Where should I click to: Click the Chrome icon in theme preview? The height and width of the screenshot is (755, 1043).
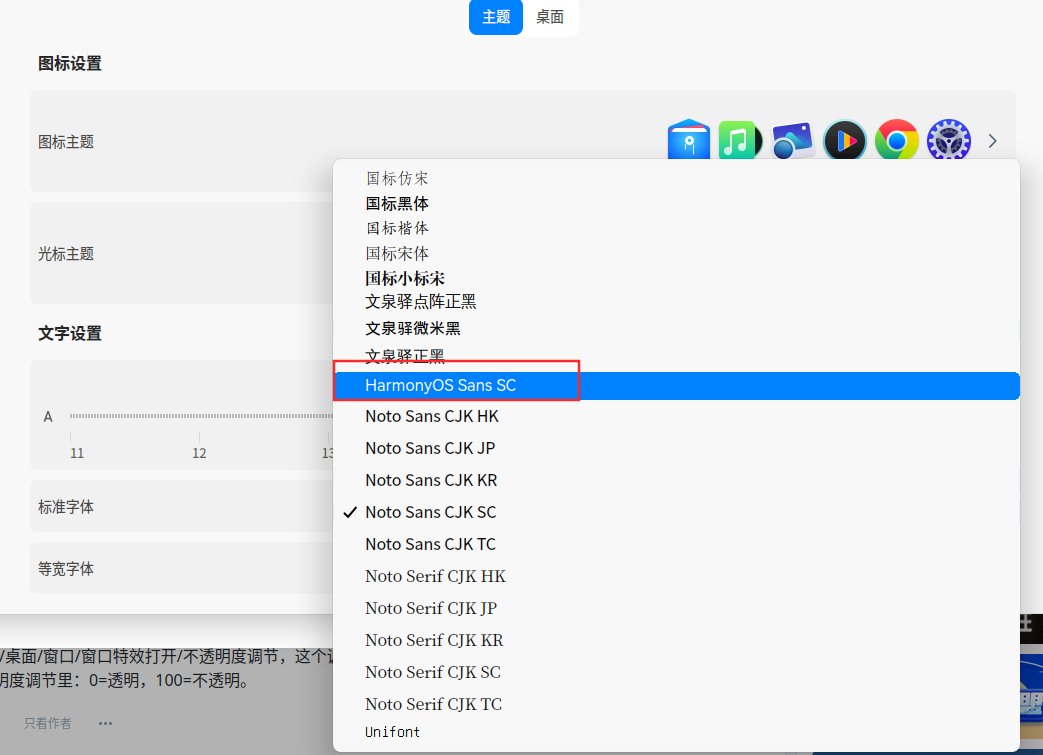897,140
